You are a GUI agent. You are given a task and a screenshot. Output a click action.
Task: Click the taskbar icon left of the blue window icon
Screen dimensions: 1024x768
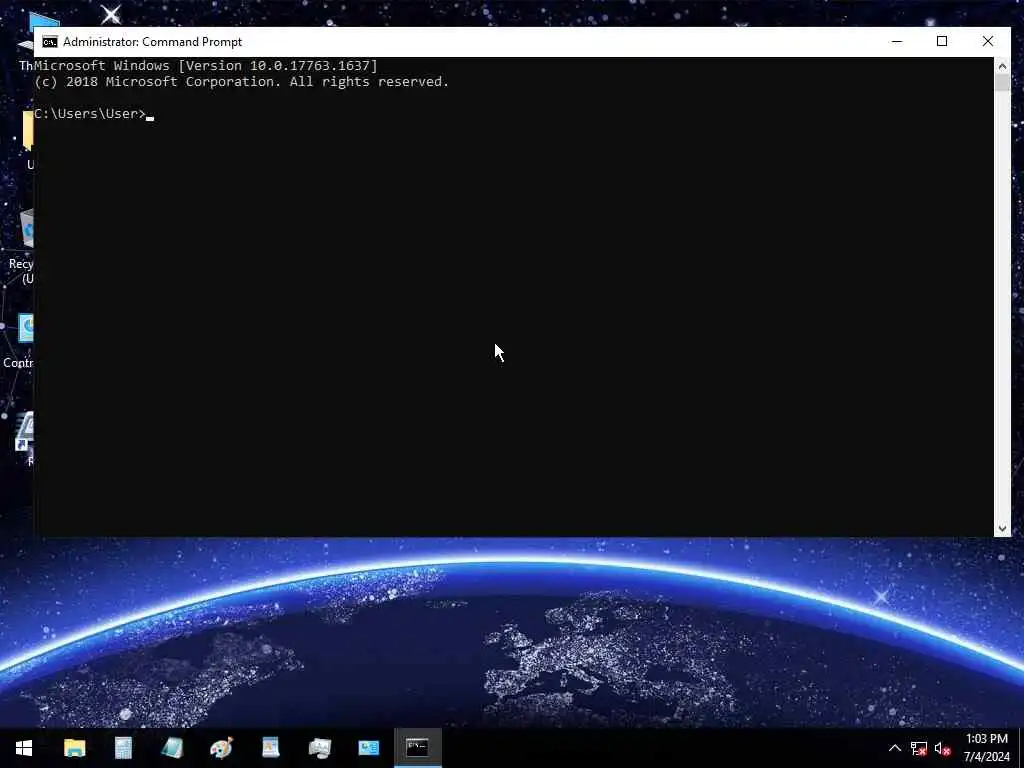coord(319,748)
